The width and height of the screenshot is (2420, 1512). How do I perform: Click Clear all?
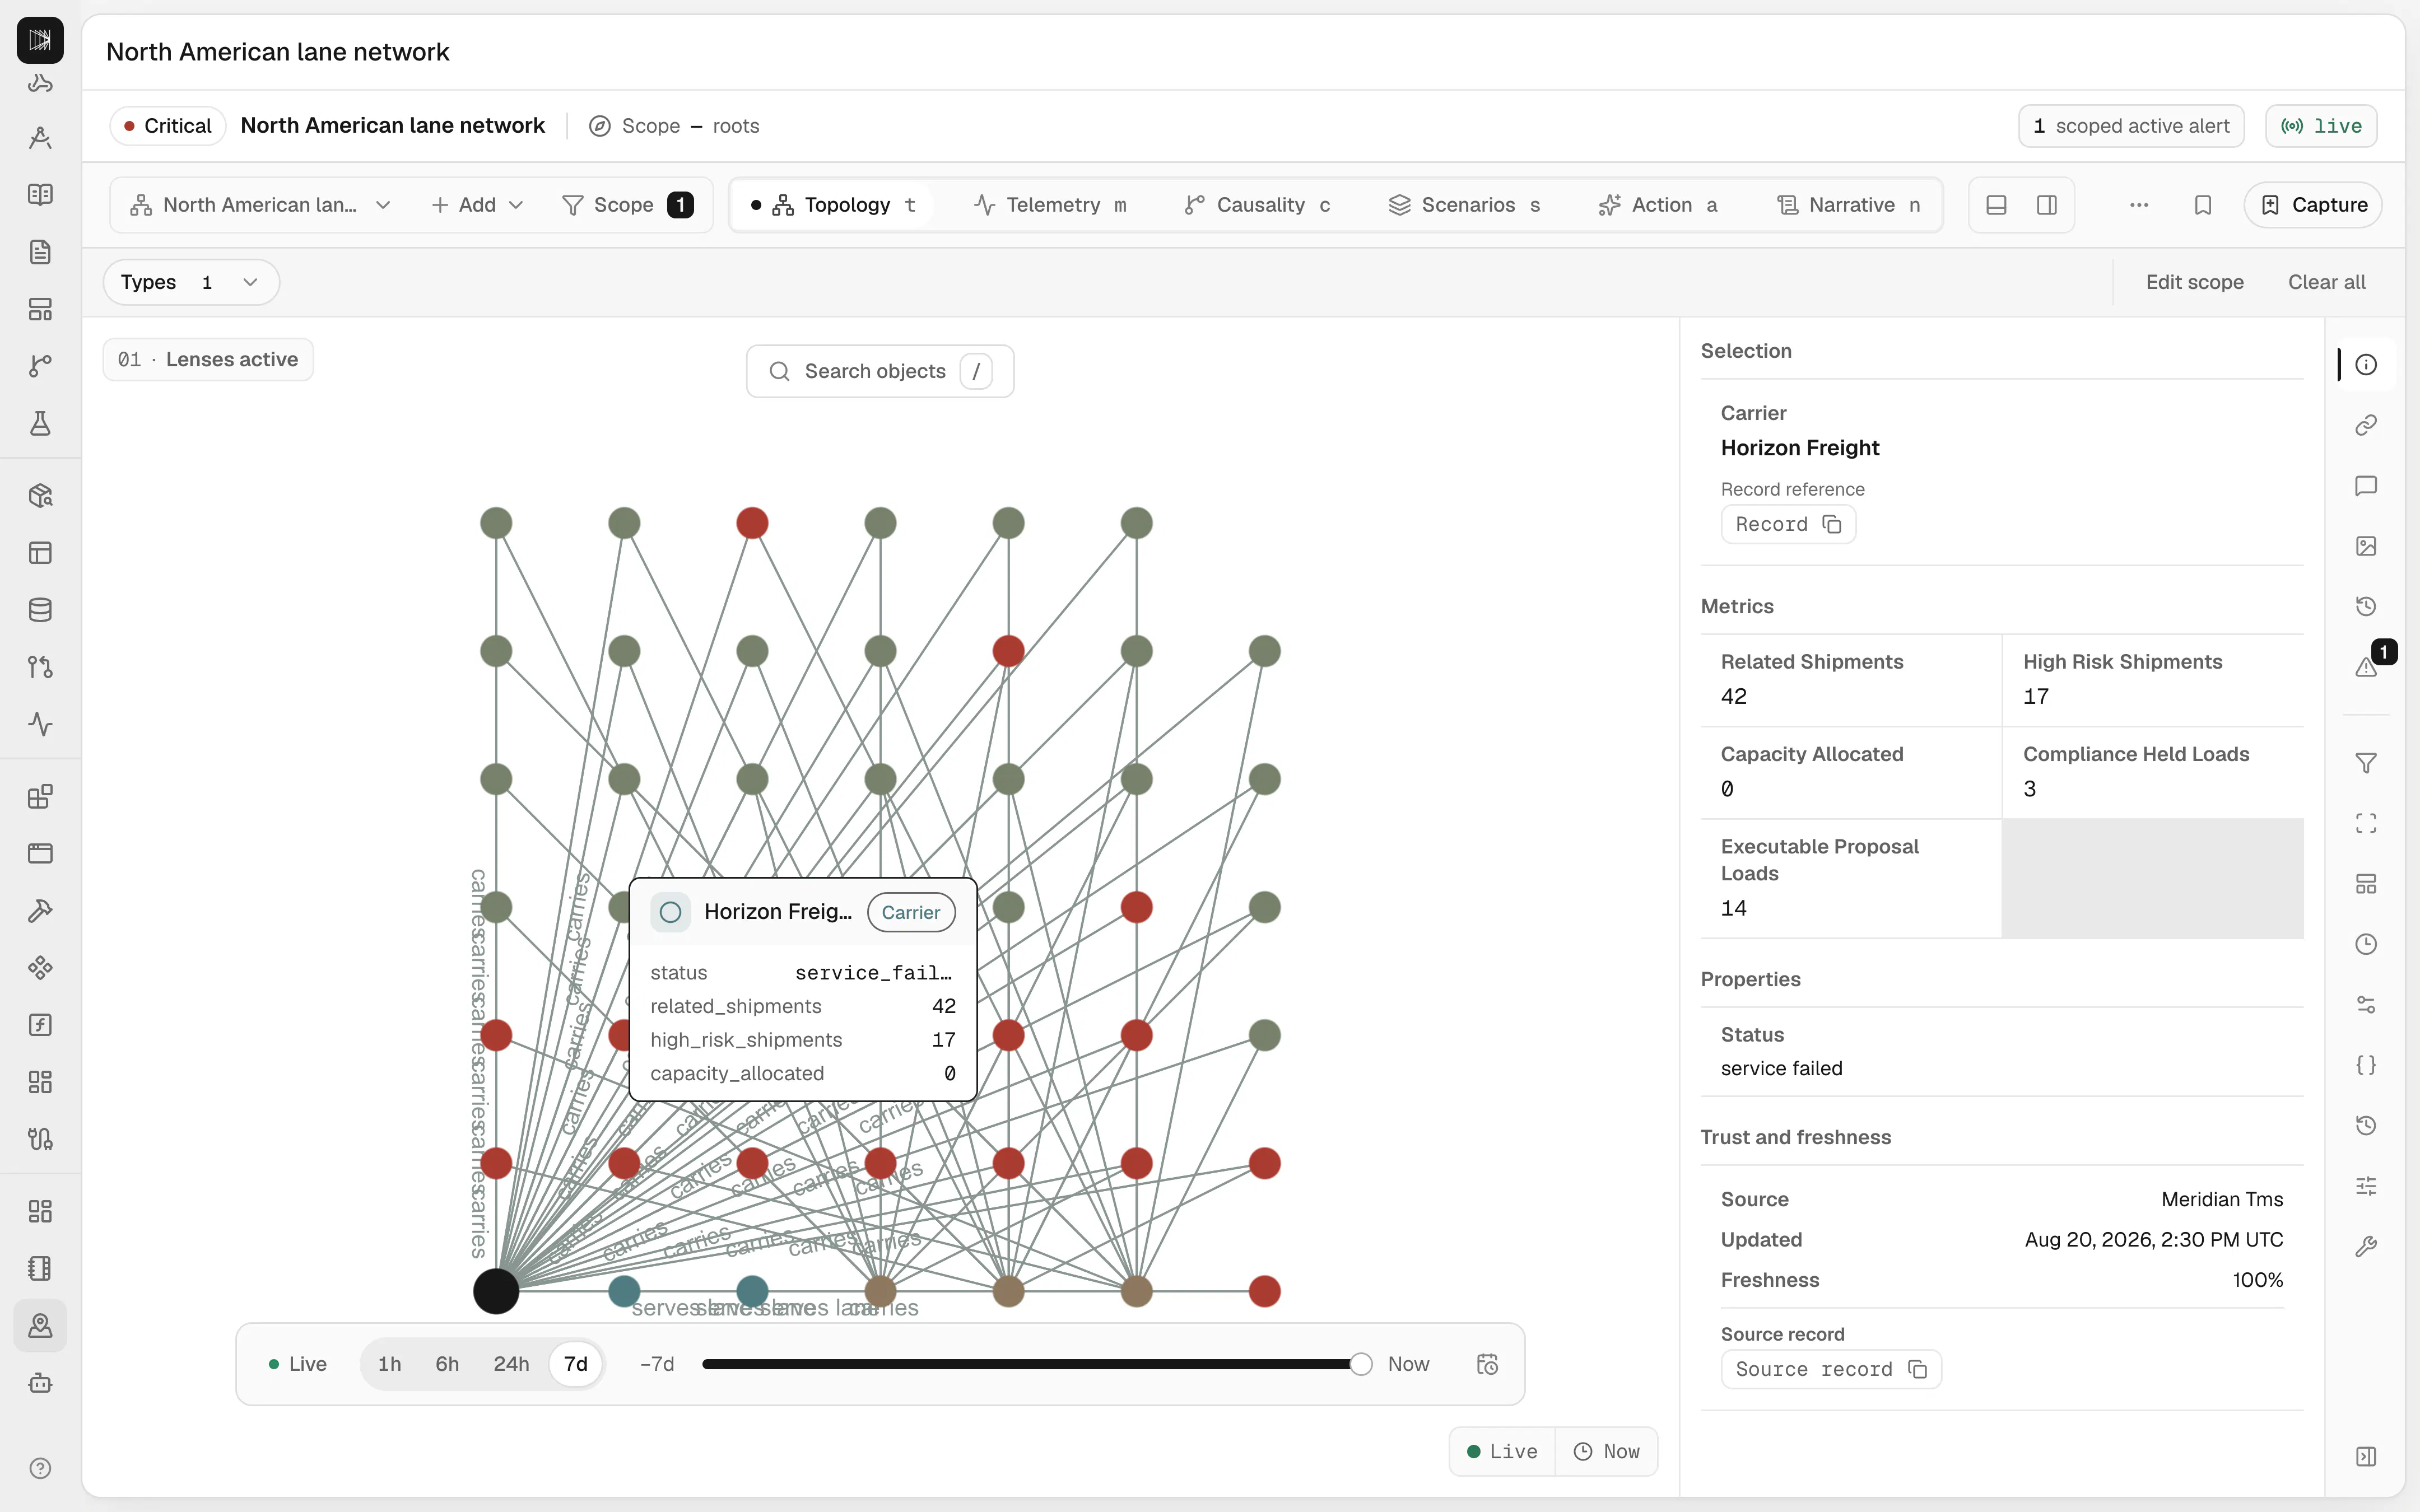[2326, 282]
